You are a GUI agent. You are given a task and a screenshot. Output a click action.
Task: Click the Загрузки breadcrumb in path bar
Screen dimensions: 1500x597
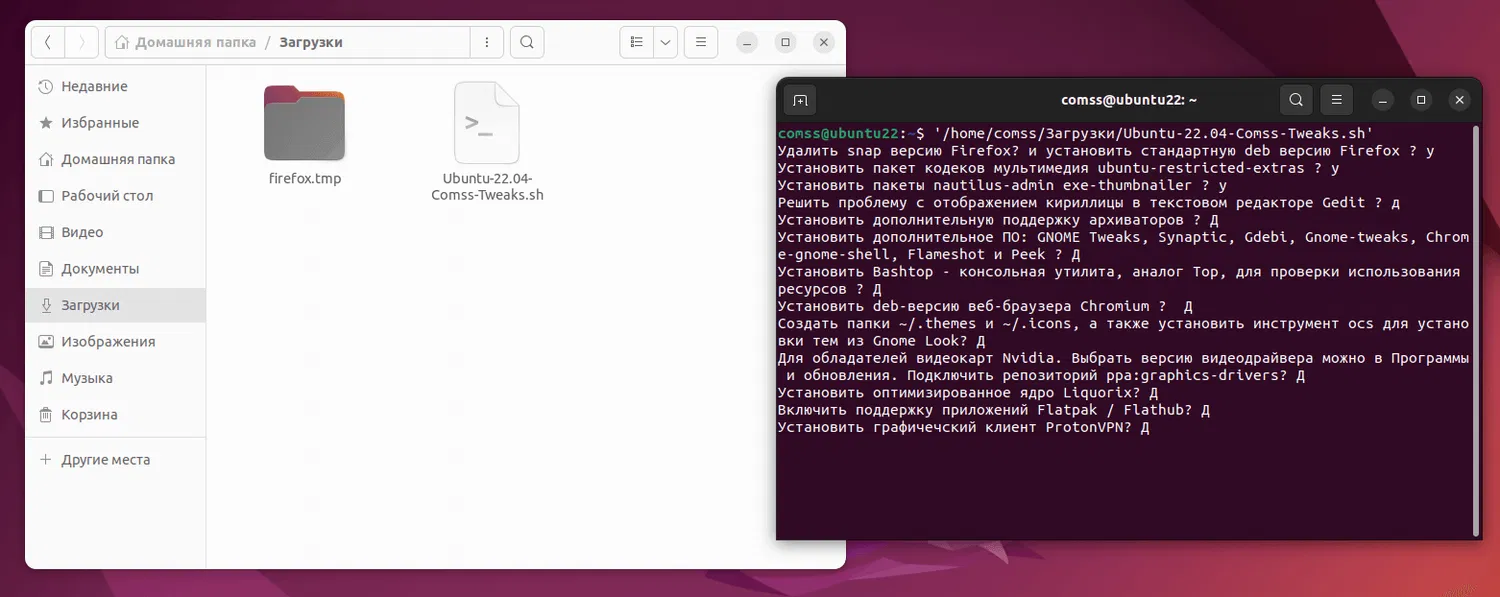click(x=311, y=42)
